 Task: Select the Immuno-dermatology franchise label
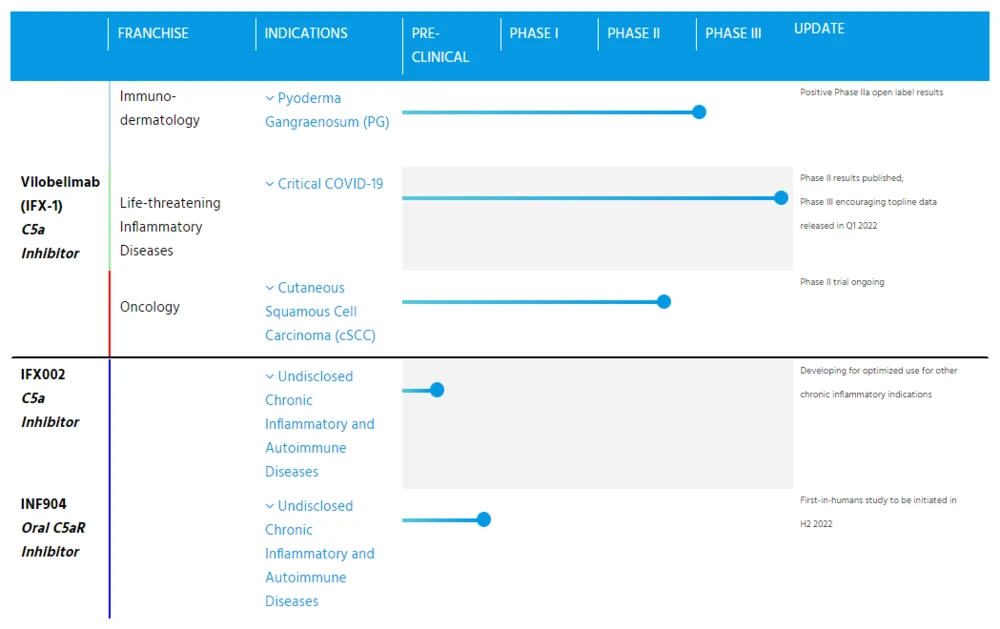tap(159, 108)
